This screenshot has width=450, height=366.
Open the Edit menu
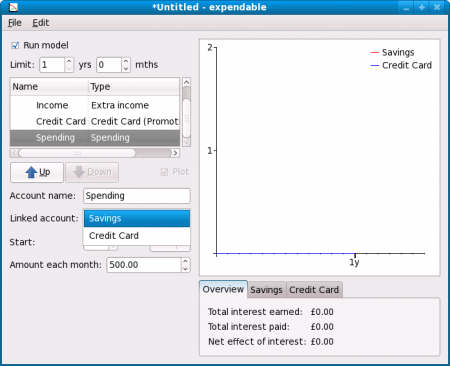[x=41, y=23]
